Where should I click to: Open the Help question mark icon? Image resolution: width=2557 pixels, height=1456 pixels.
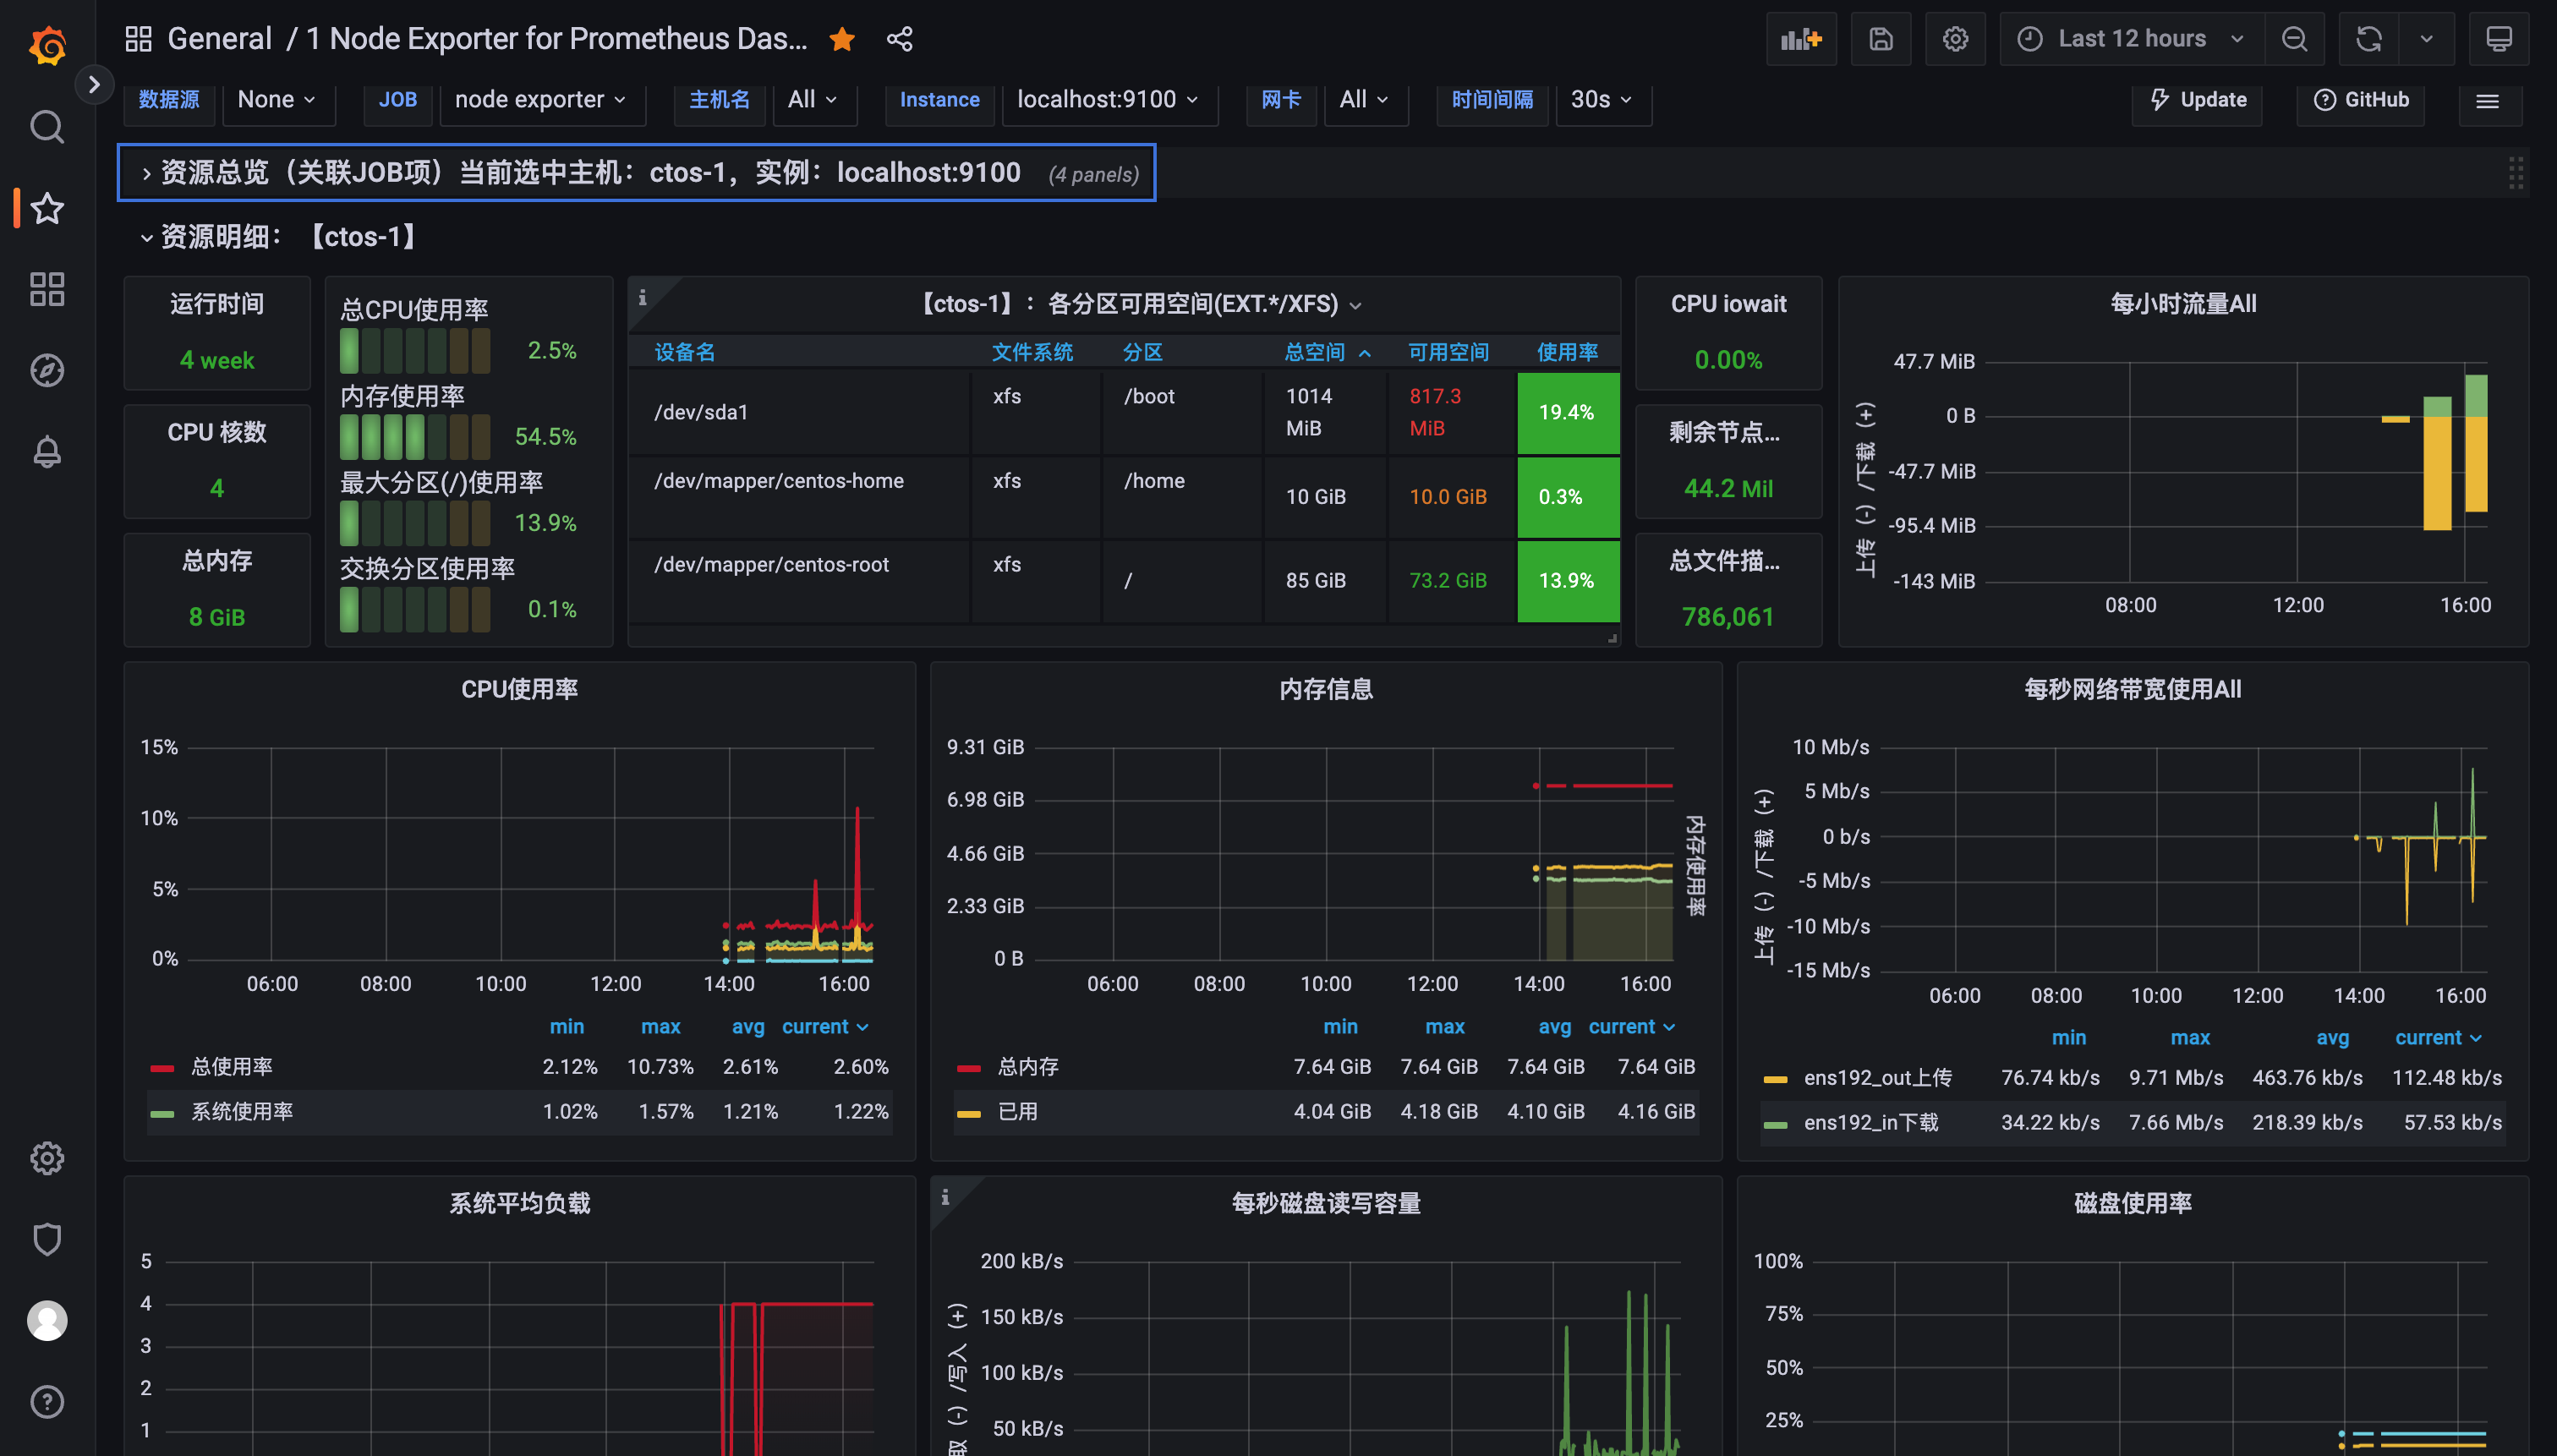coord(47,1401)
